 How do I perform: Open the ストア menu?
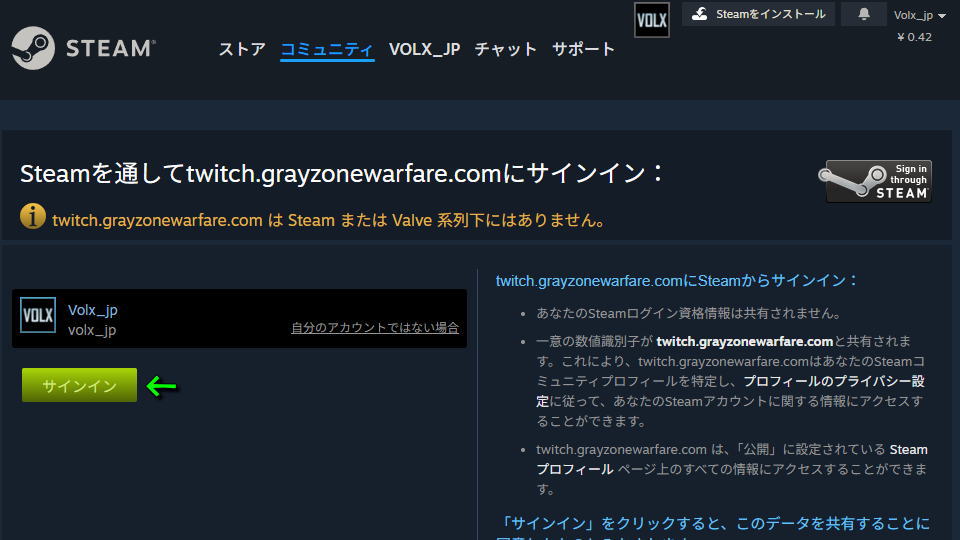[x=242, y=49]
